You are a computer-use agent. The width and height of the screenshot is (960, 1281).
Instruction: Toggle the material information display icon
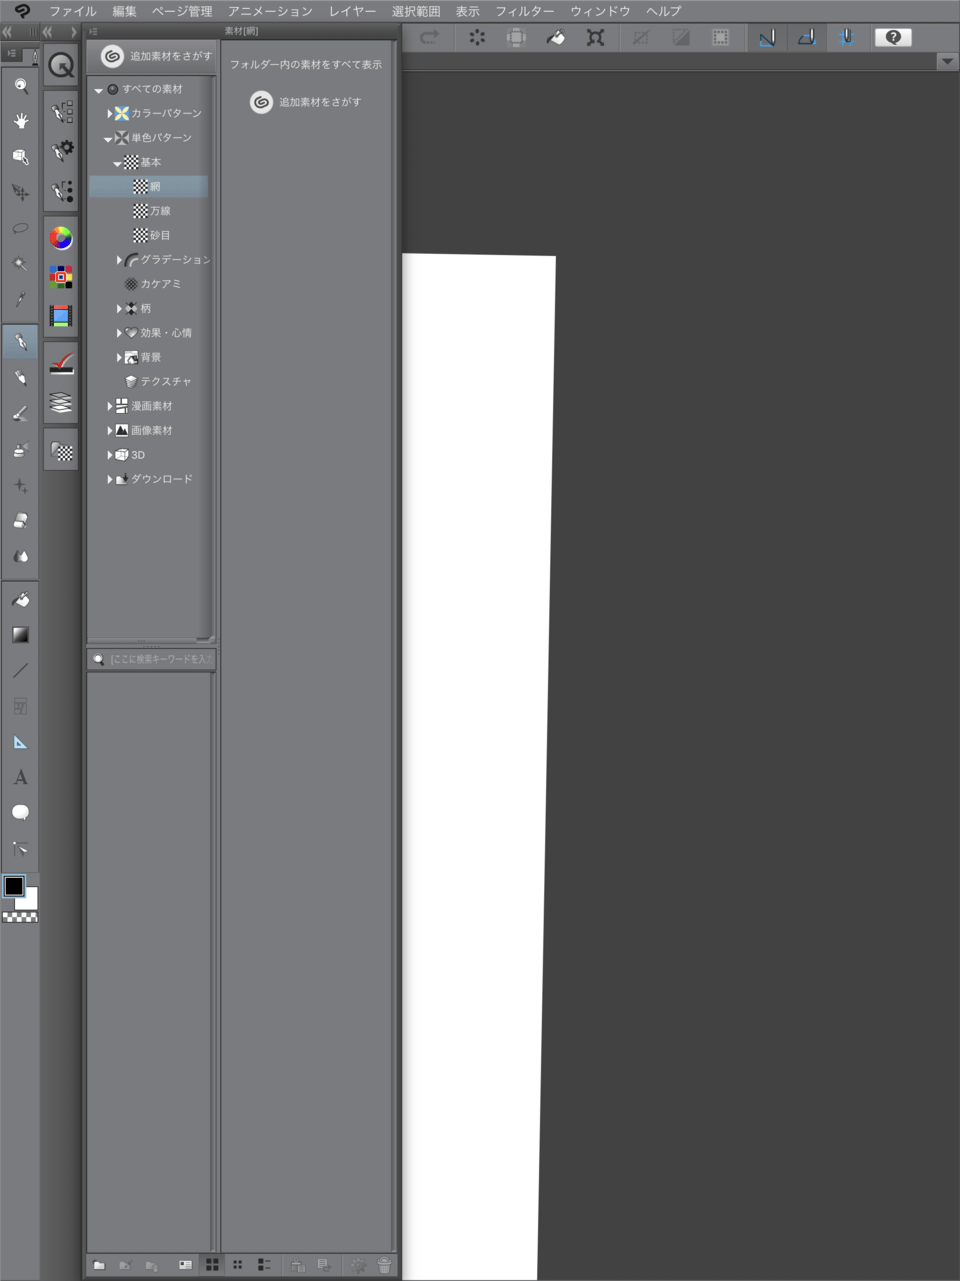click(185, 1265)
